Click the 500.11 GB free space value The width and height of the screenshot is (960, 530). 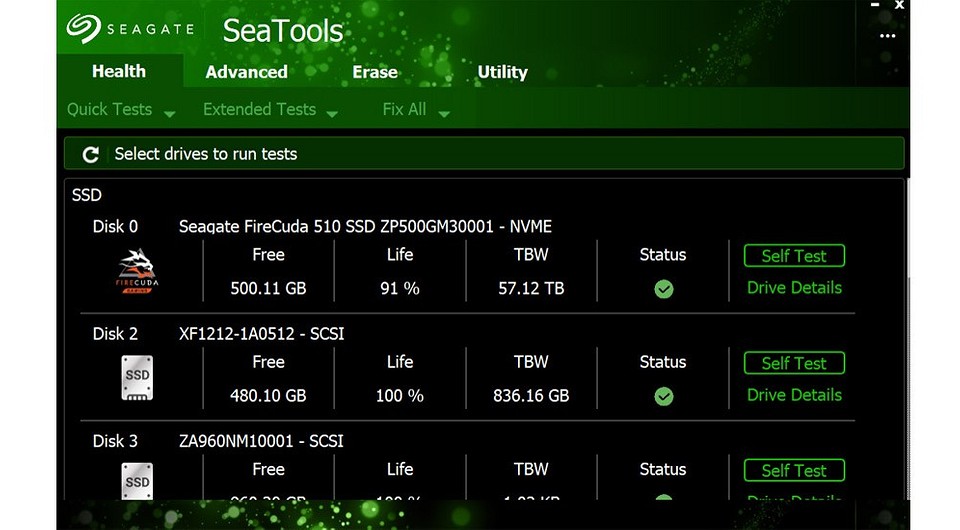tap(268, 288)
